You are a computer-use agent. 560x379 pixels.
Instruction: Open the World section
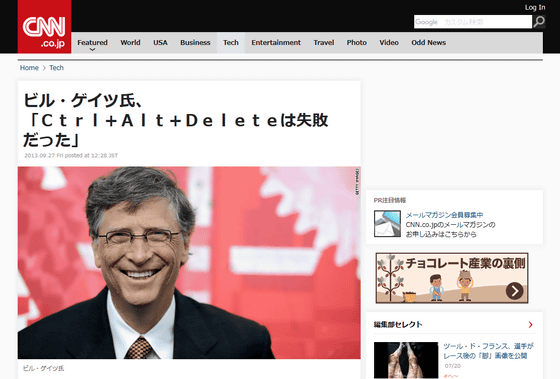coord(130,43)
